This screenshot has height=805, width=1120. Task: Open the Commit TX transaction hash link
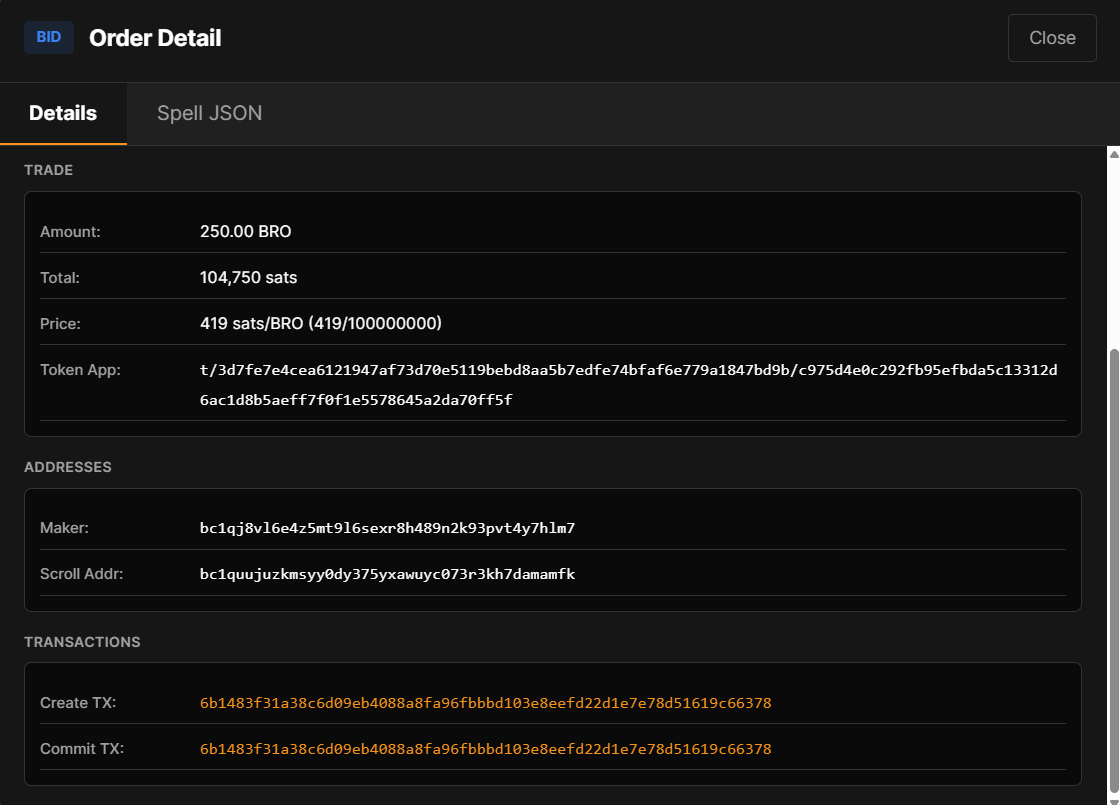point(485,749)
